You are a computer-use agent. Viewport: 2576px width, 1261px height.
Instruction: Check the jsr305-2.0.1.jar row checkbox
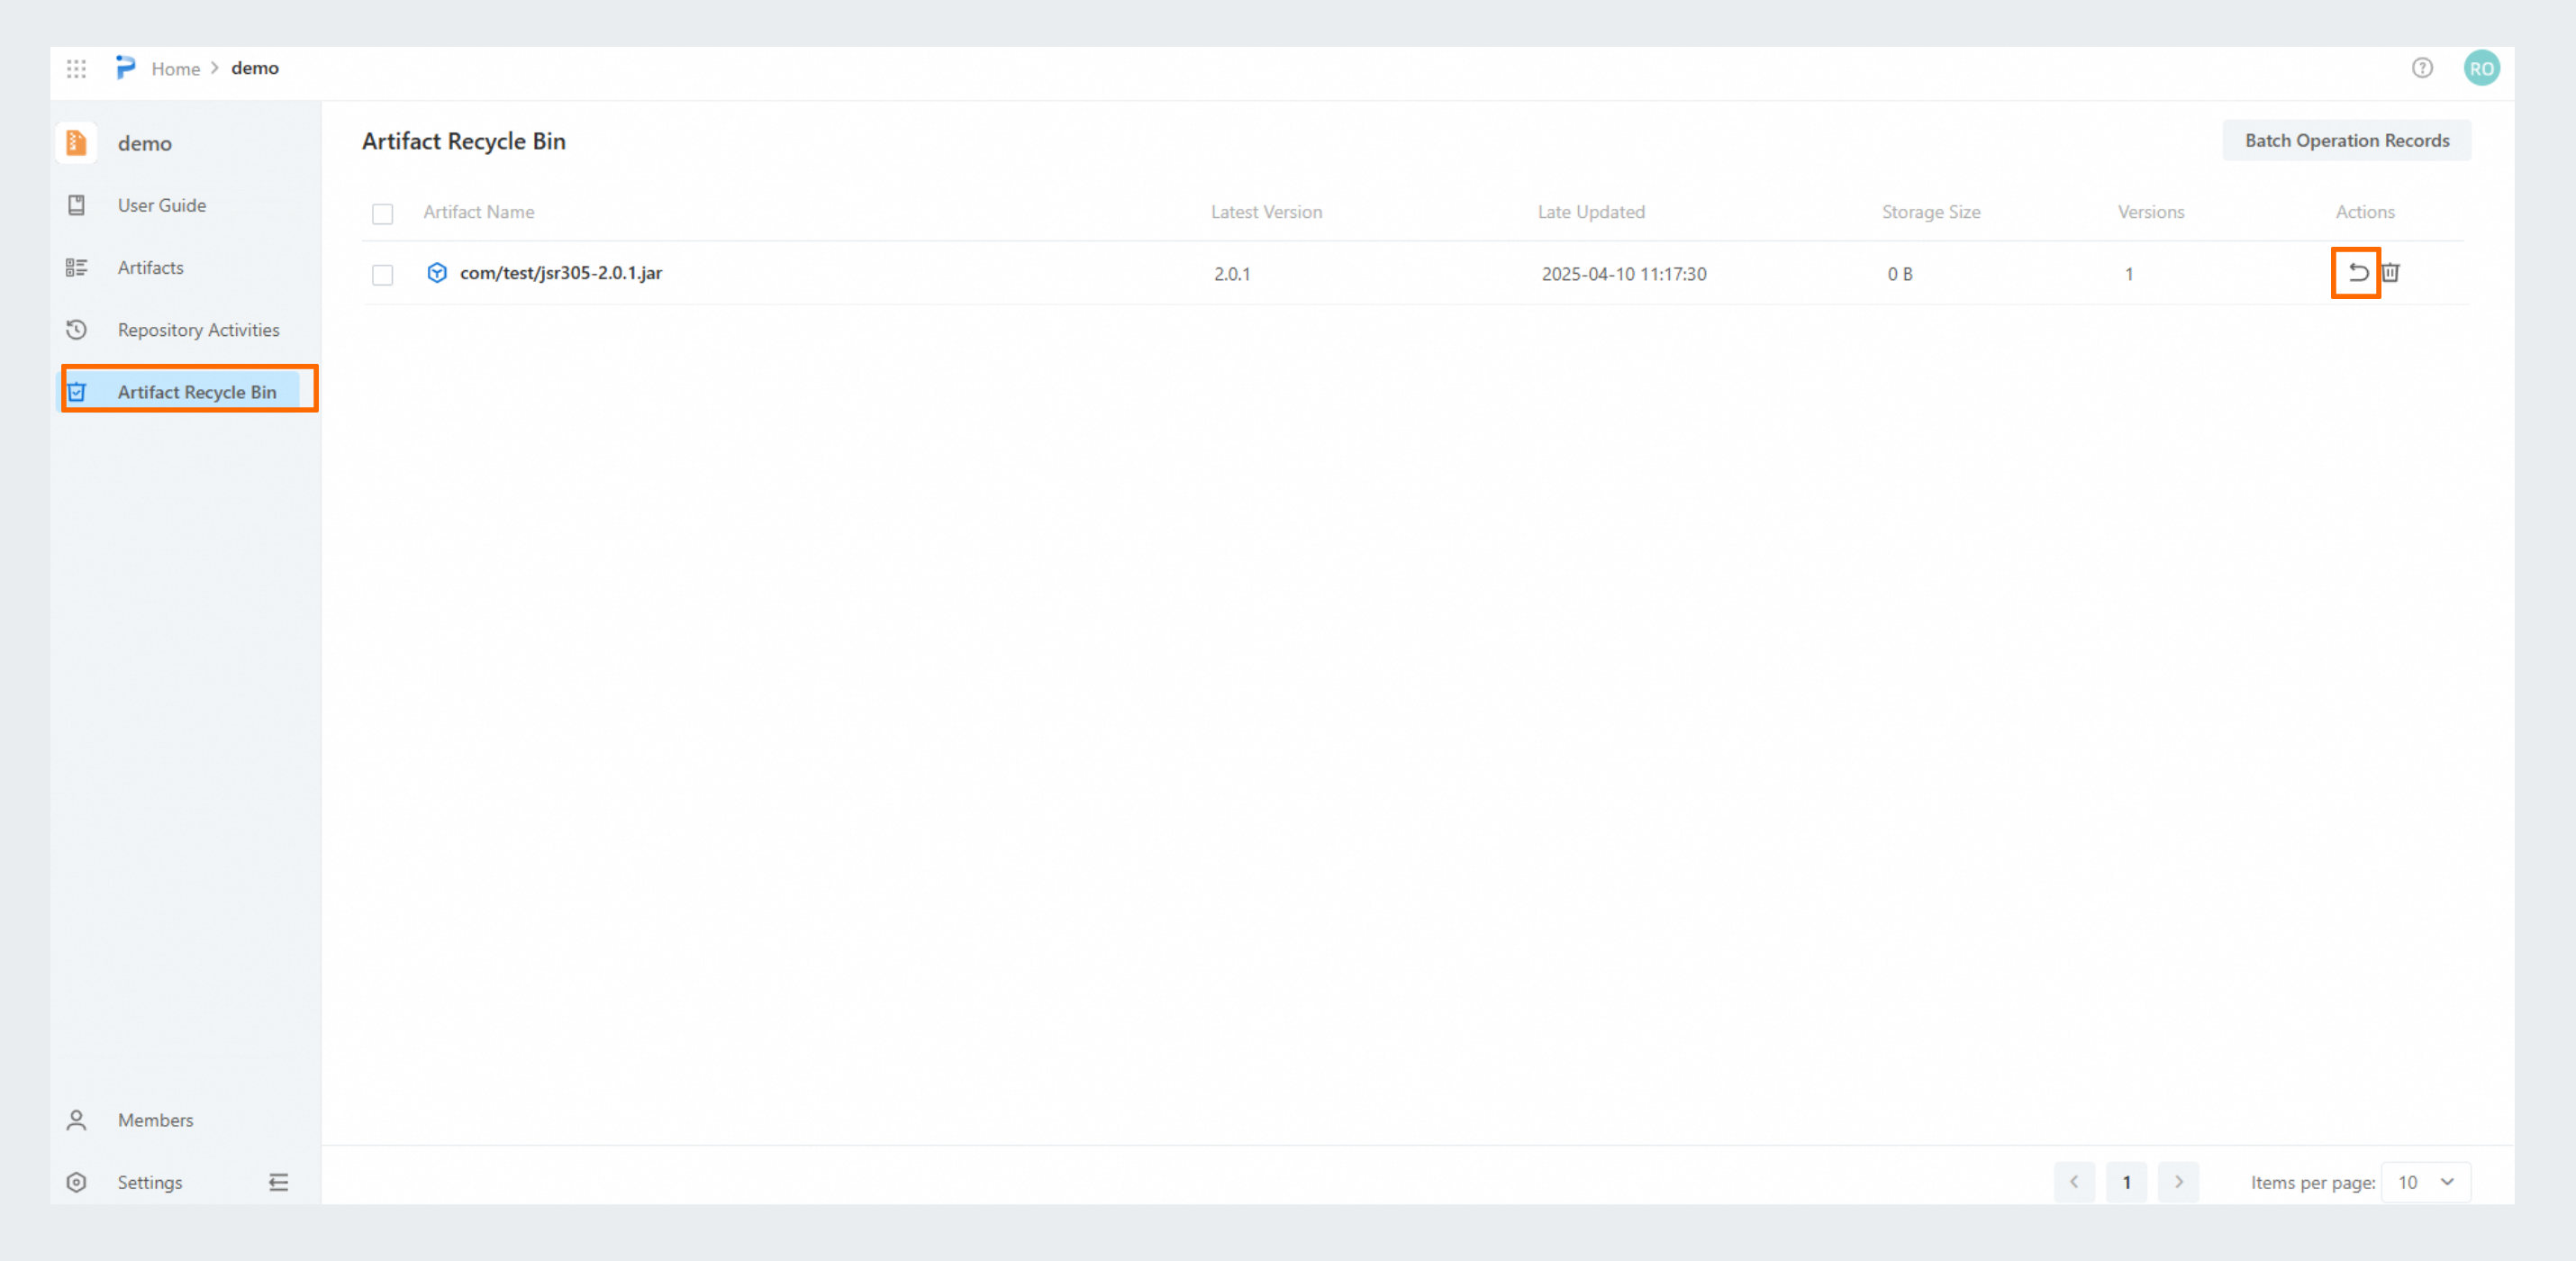click(x=382, y=275)
